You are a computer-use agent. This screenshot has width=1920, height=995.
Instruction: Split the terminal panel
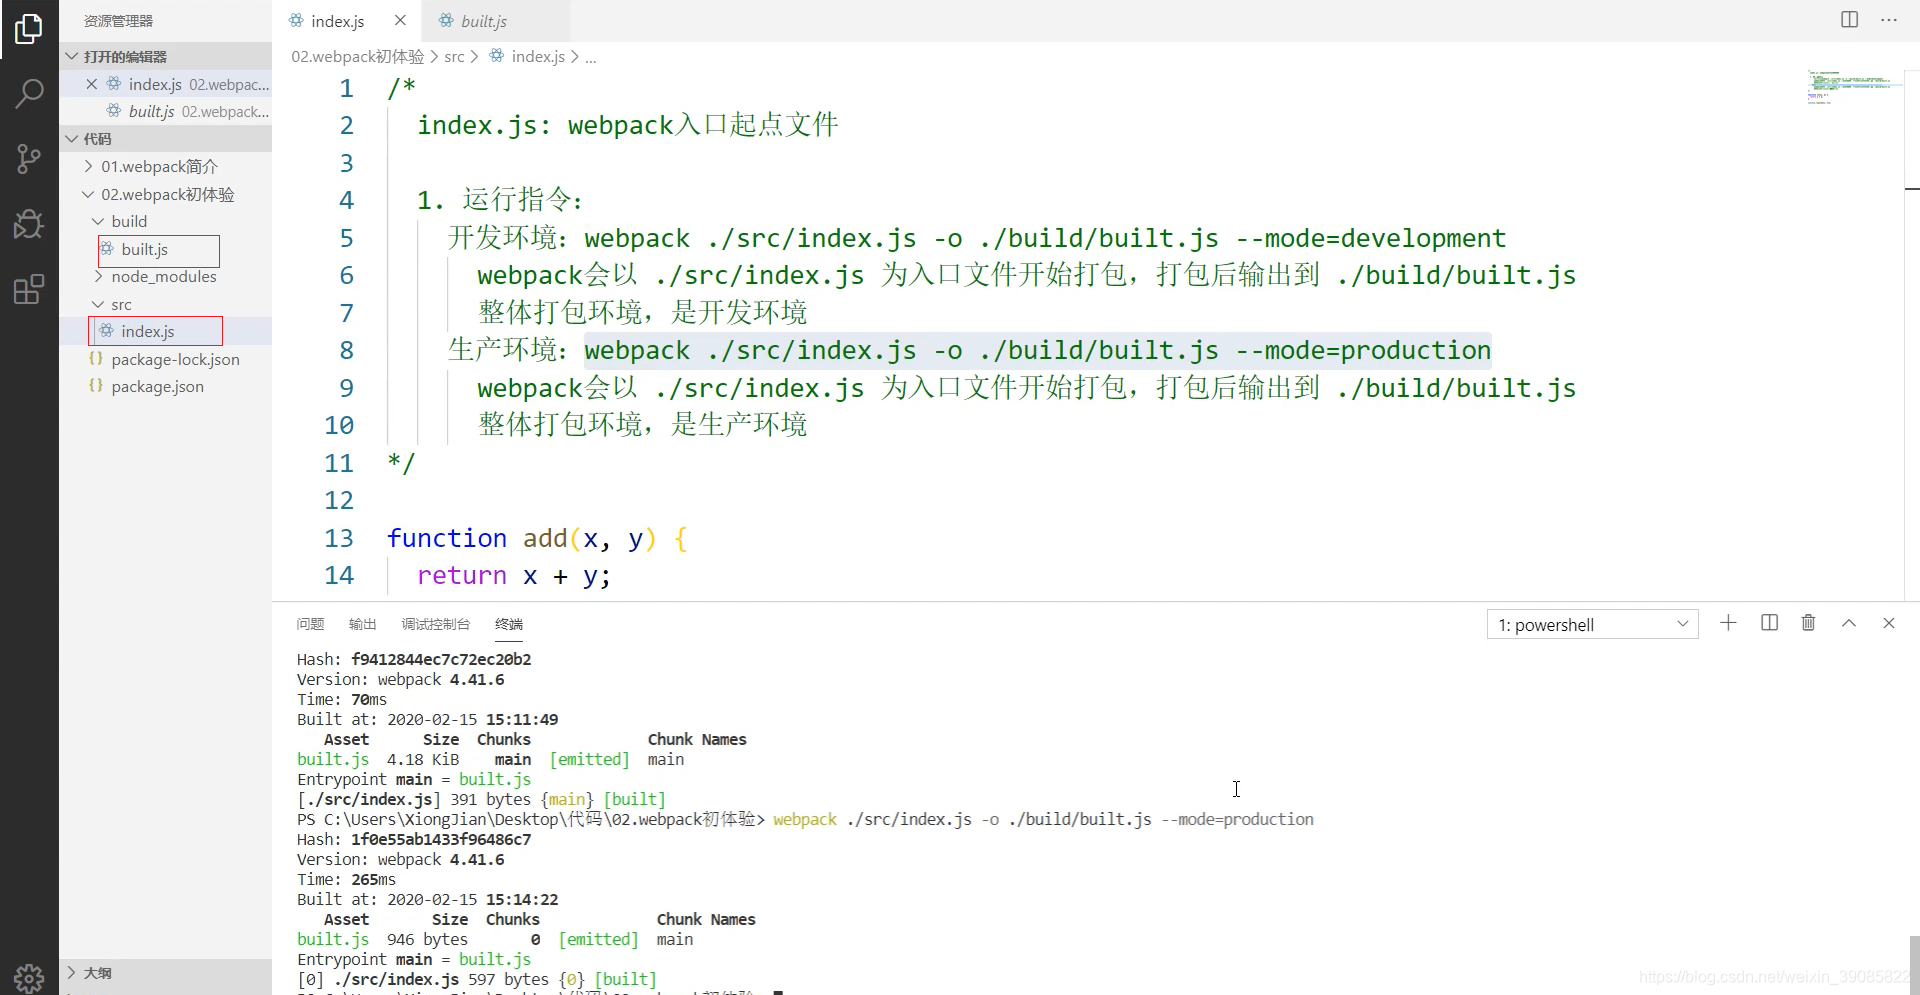pyautogui.click(x=1769, y=623)
